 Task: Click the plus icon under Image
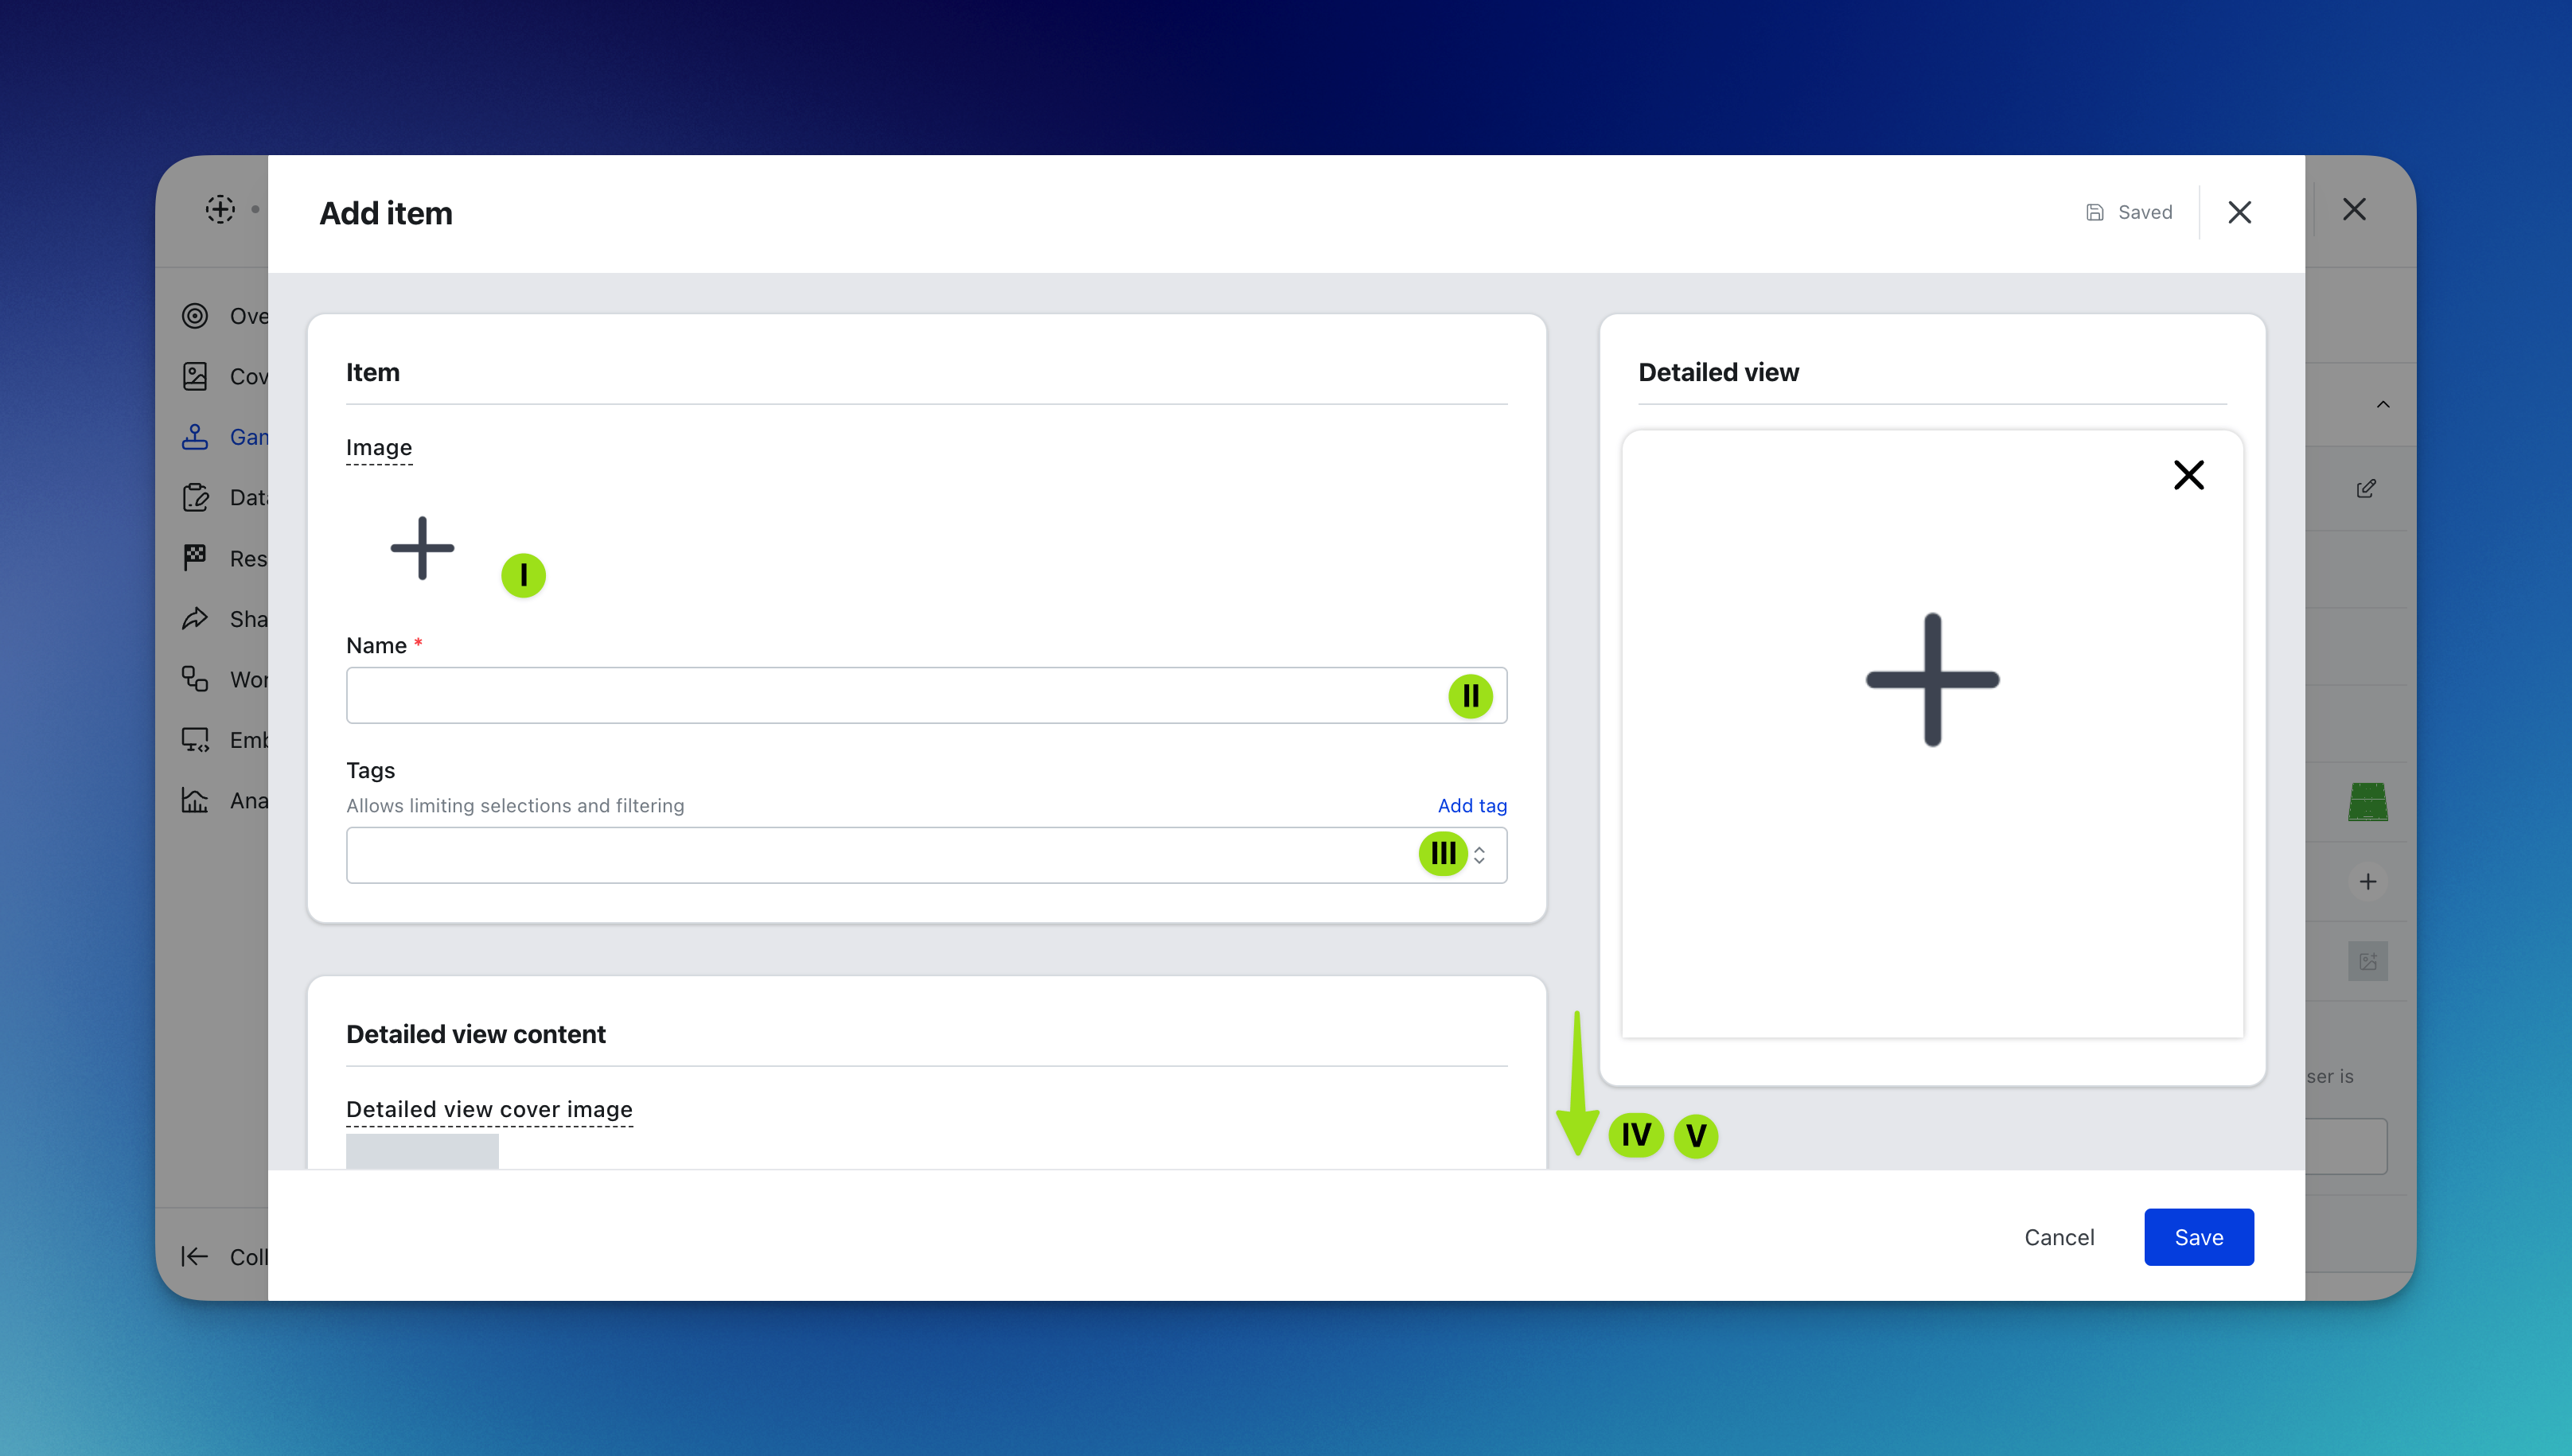coord(422,548)
